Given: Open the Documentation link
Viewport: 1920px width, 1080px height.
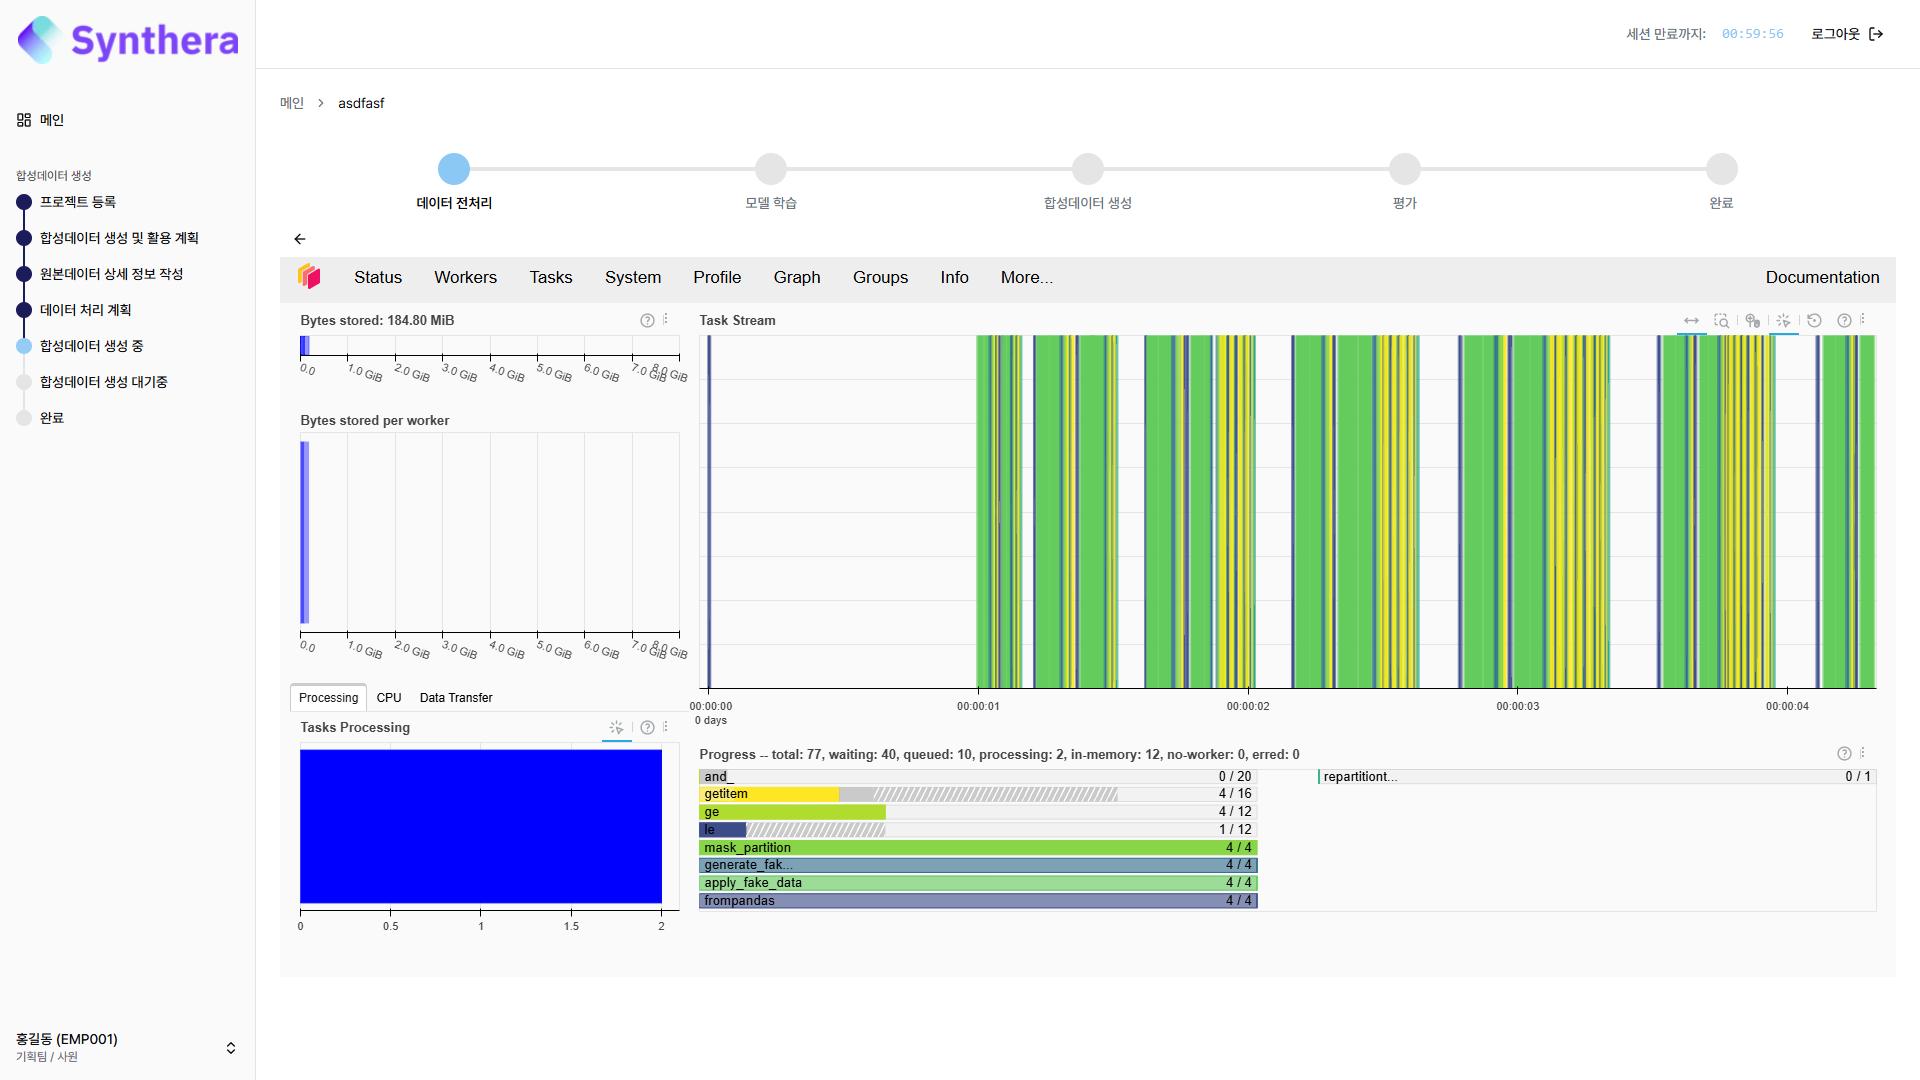Looking at the screenshot, I should pos(1822,277).
